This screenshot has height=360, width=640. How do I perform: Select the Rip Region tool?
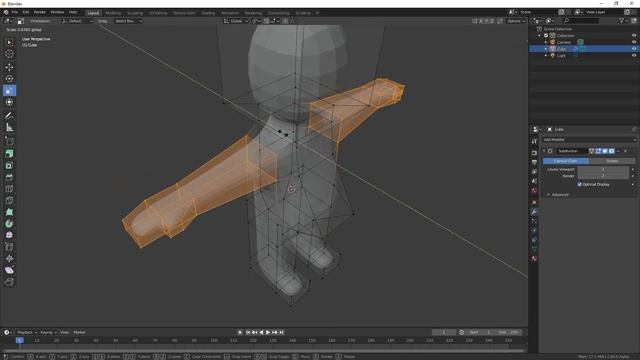click(x=9, y=282)
